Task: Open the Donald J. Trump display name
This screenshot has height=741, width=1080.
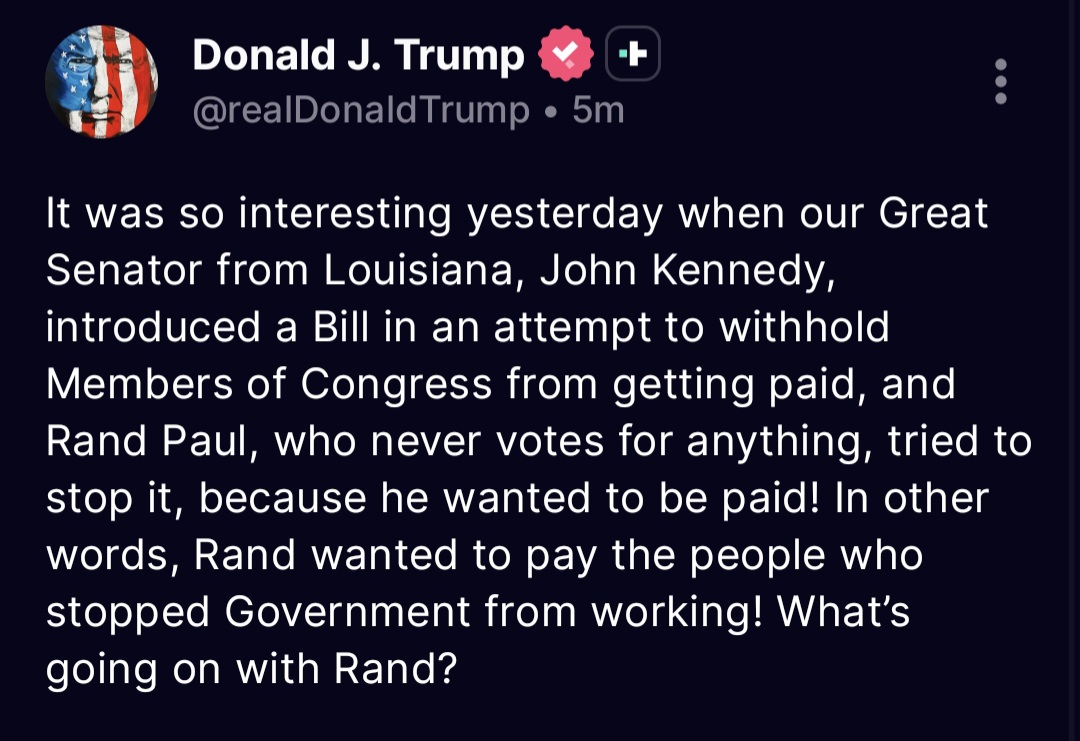Action: 358,55
